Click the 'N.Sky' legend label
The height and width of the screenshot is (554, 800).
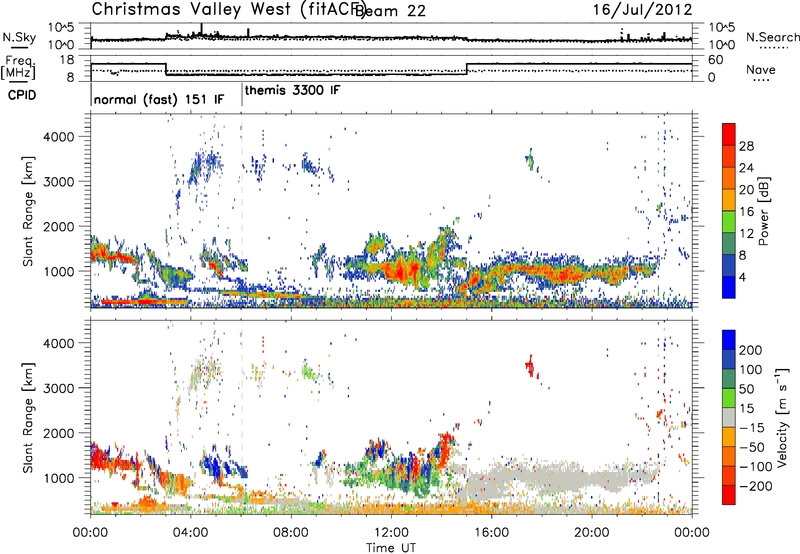tap(19, 37)
